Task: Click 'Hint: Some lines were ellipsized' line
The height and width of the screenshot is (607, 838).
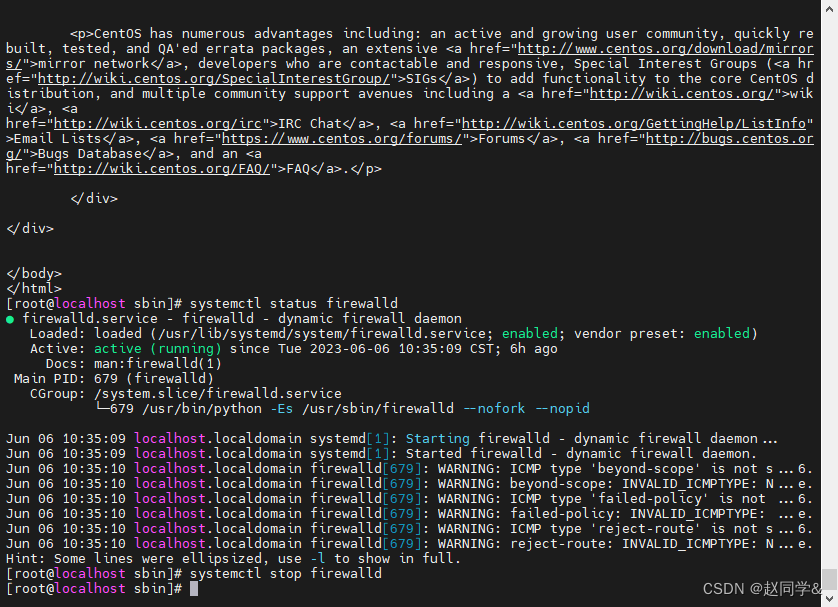Action: [x=233, y=558]
